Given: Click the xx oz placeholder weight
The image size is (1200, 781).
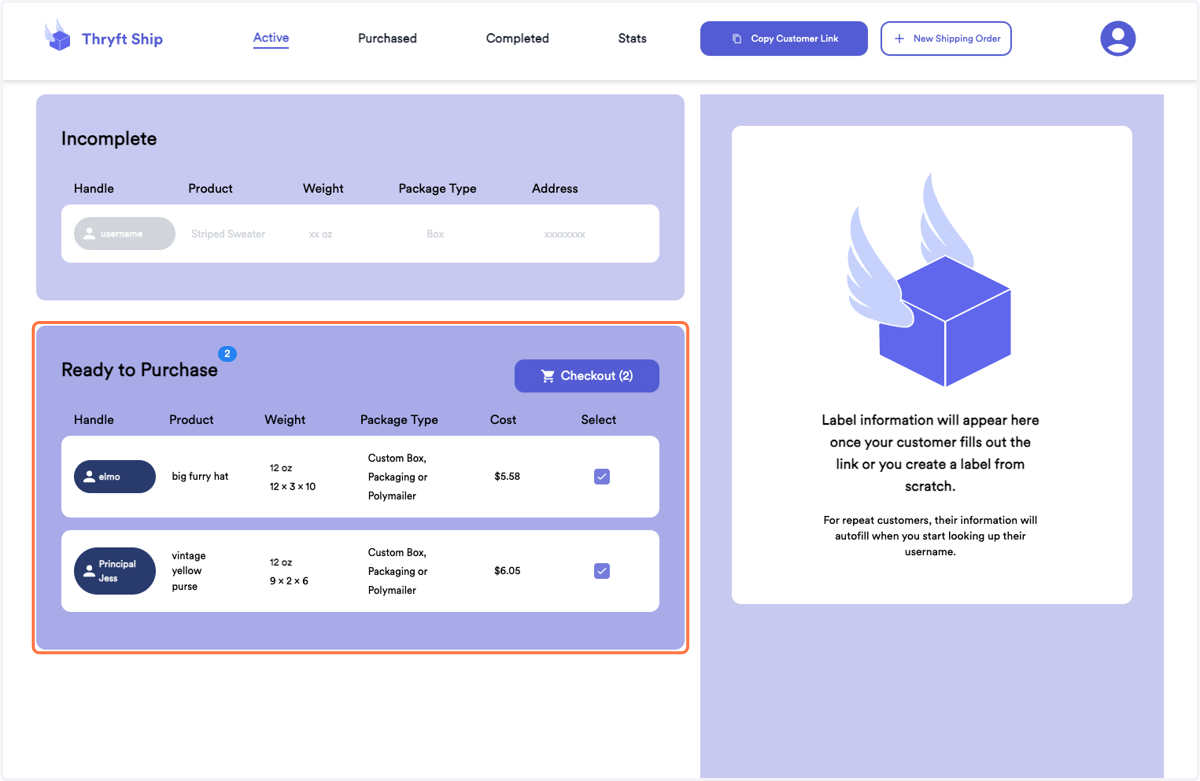Looking at the screenshot, I should (320, 234).
